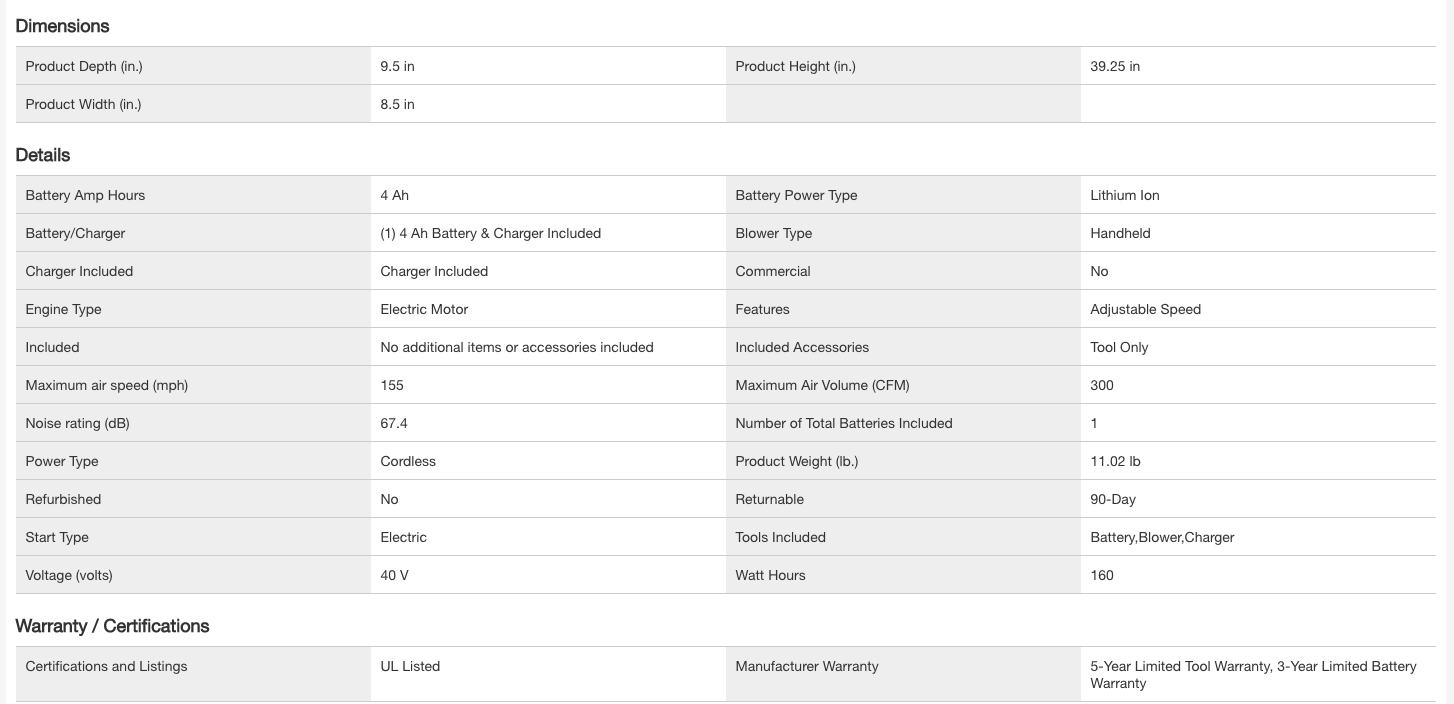
Task: Select the 11.02 lb product weight value
Action: coord(1115,462)
